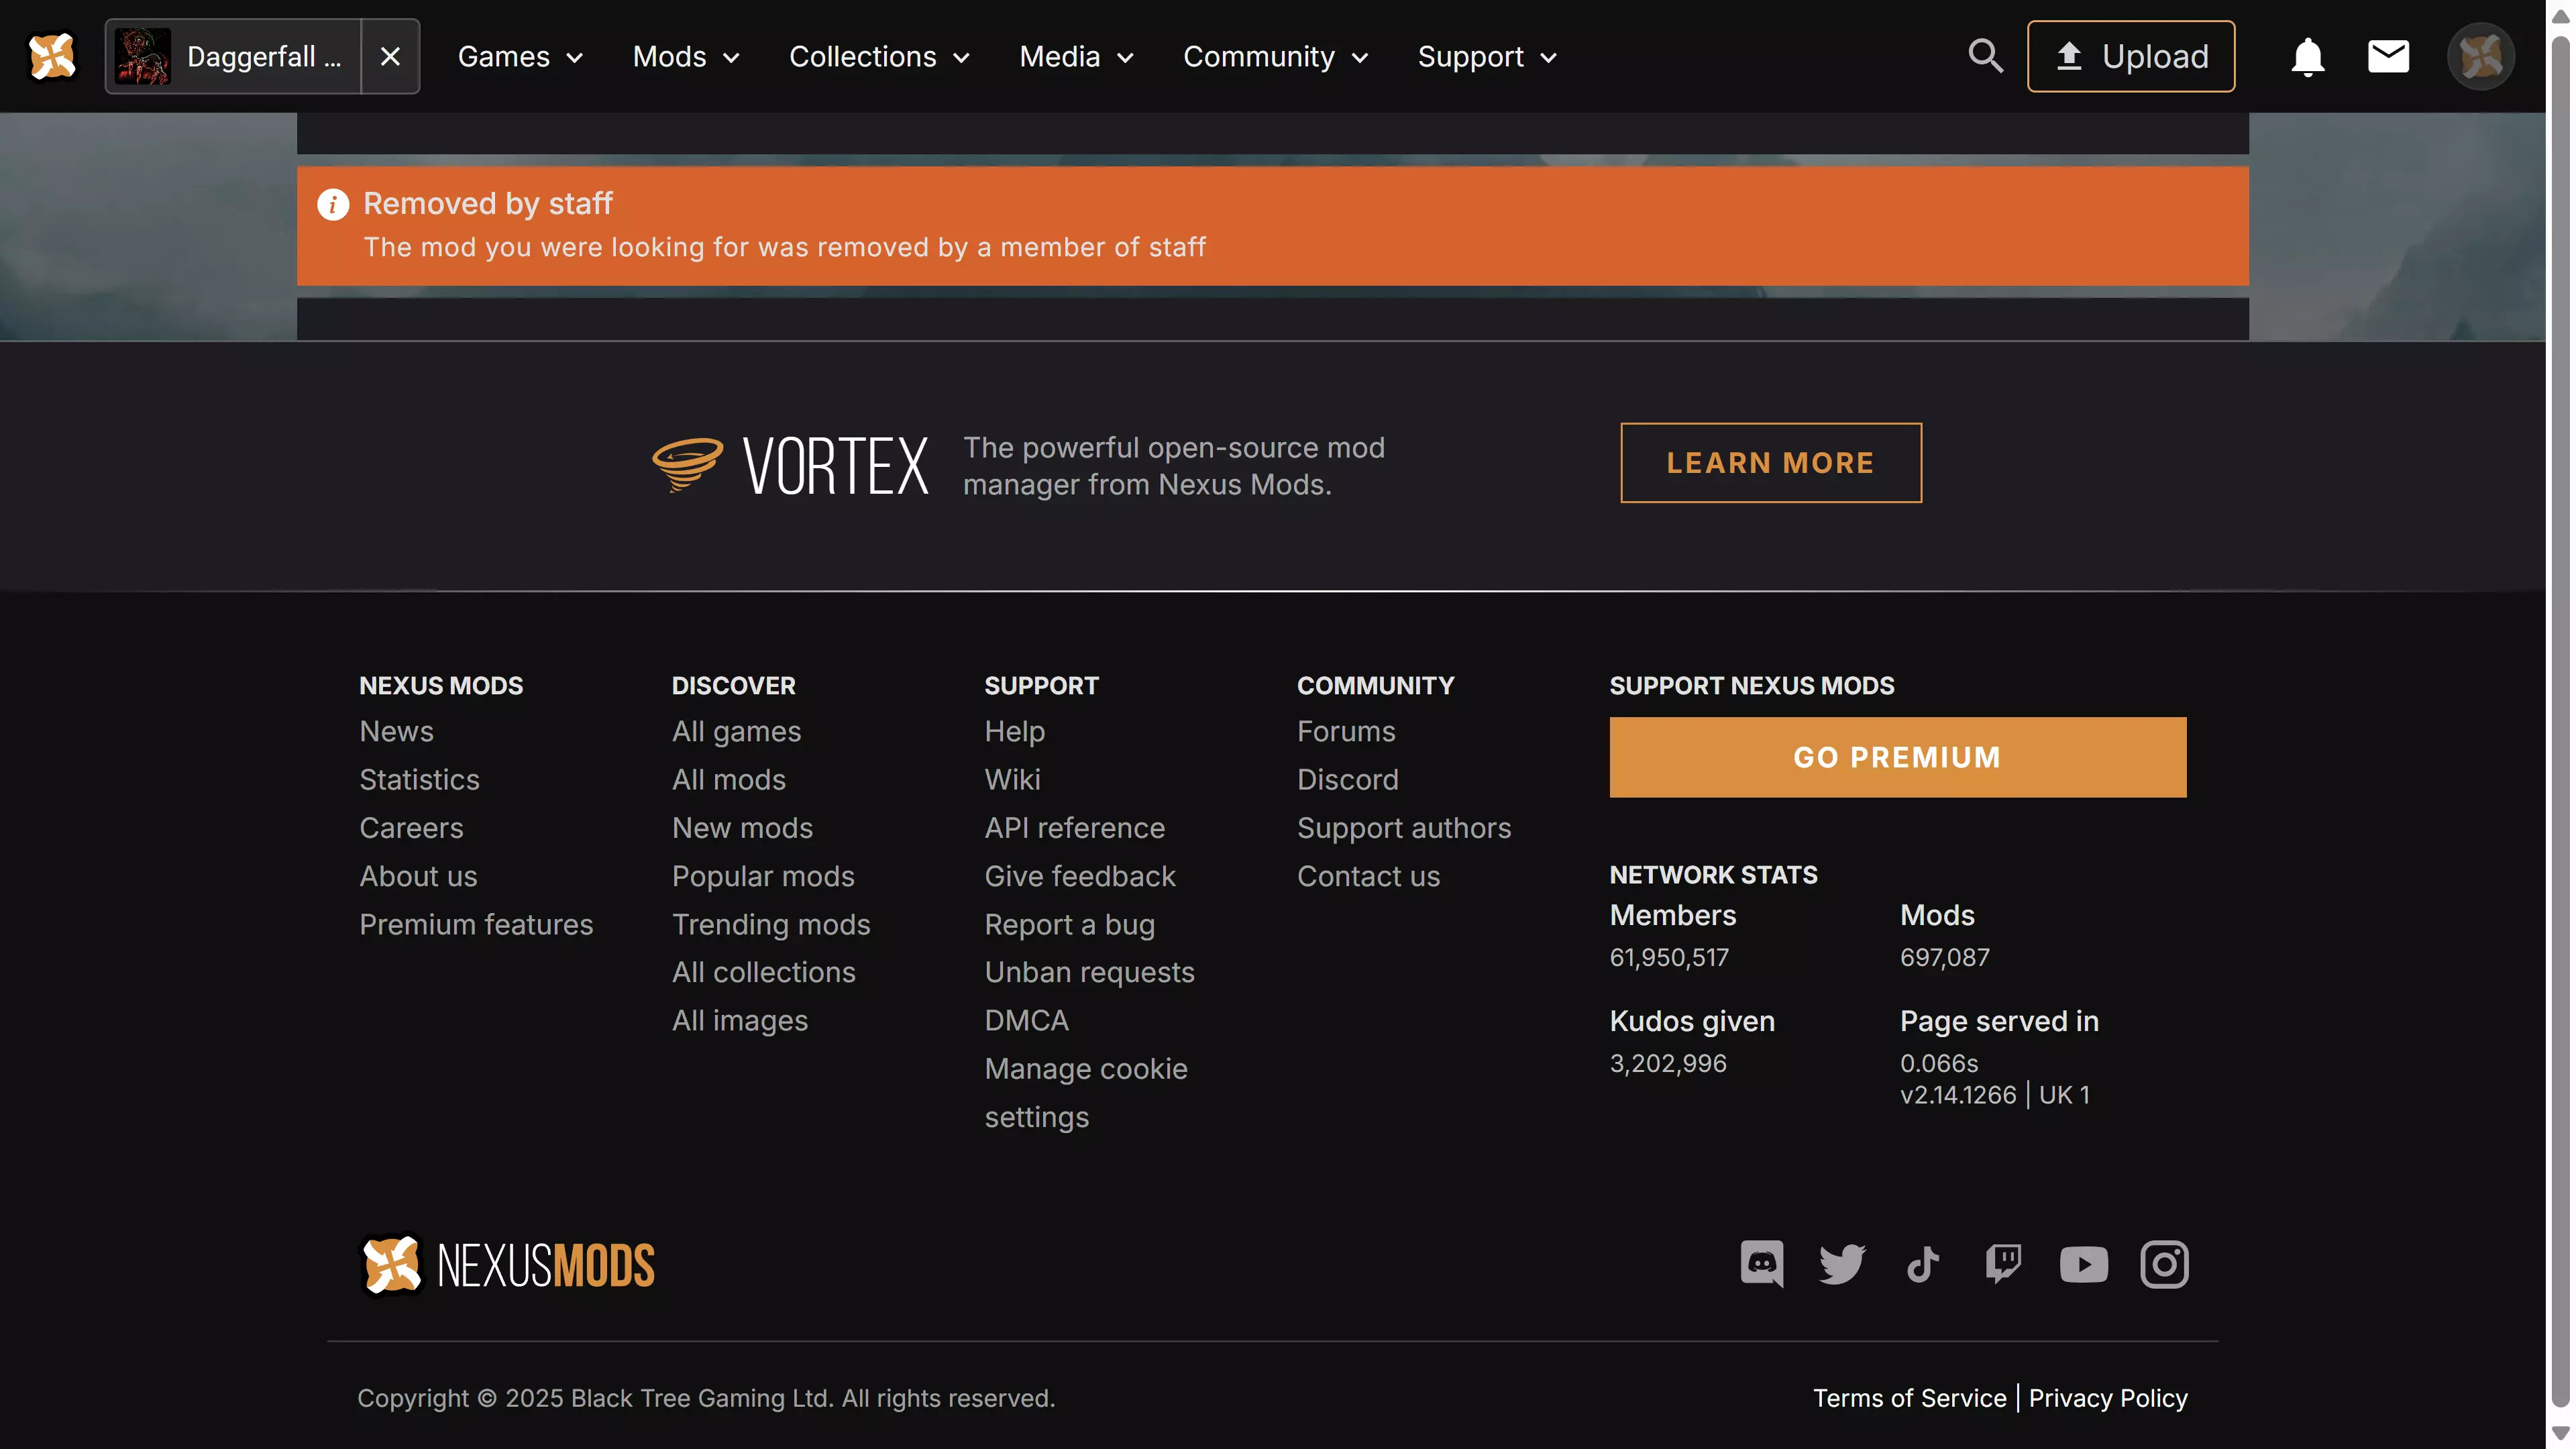This screenshot has height=1449, width=2576.
Task: Open Privacy Policy link
Action: (x=2107, y=1398)
